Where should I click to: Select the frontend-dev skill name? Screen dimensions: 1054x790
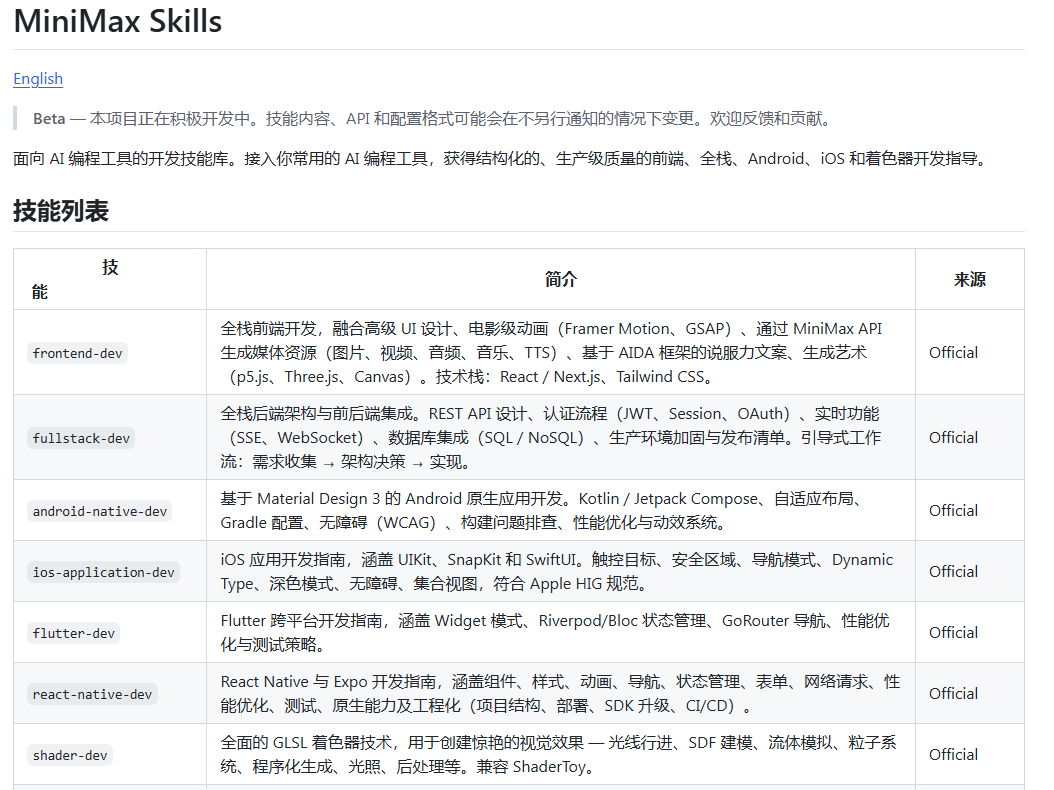pyautogui.click(x=79, y=353)
